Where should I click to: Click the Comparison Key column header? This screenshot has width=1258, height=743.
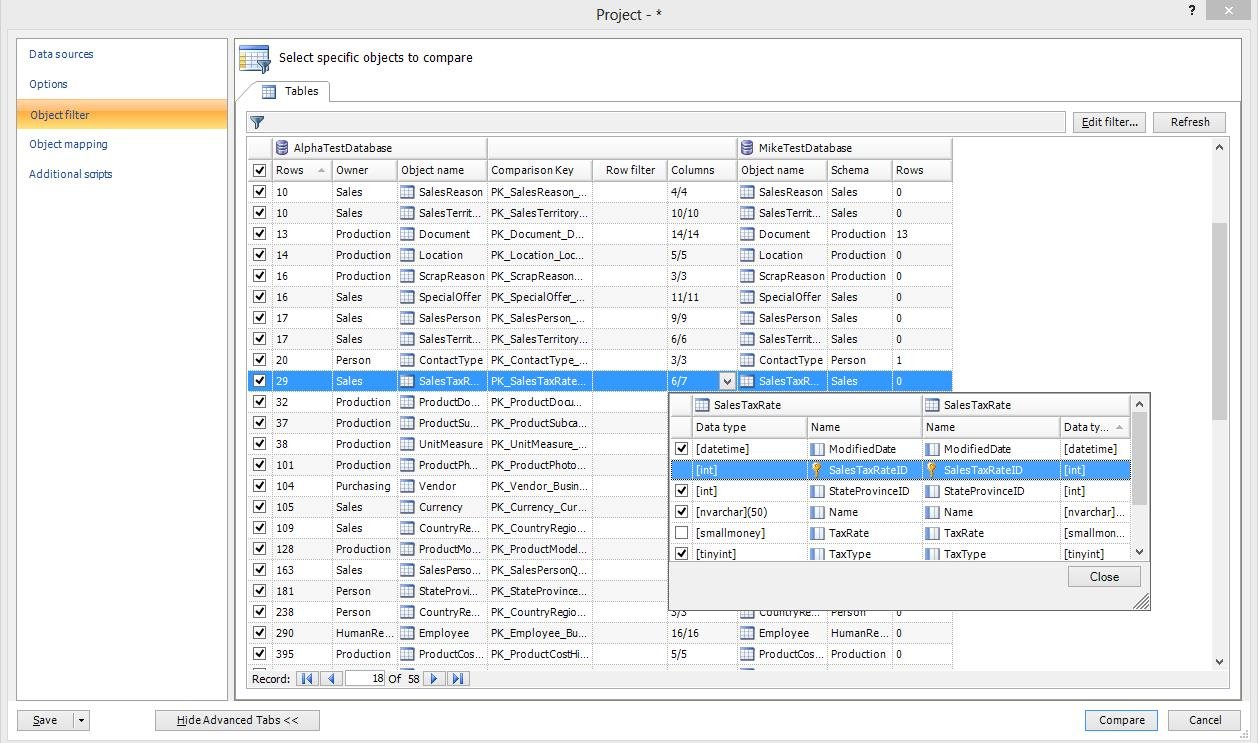(x=540, y=170)
